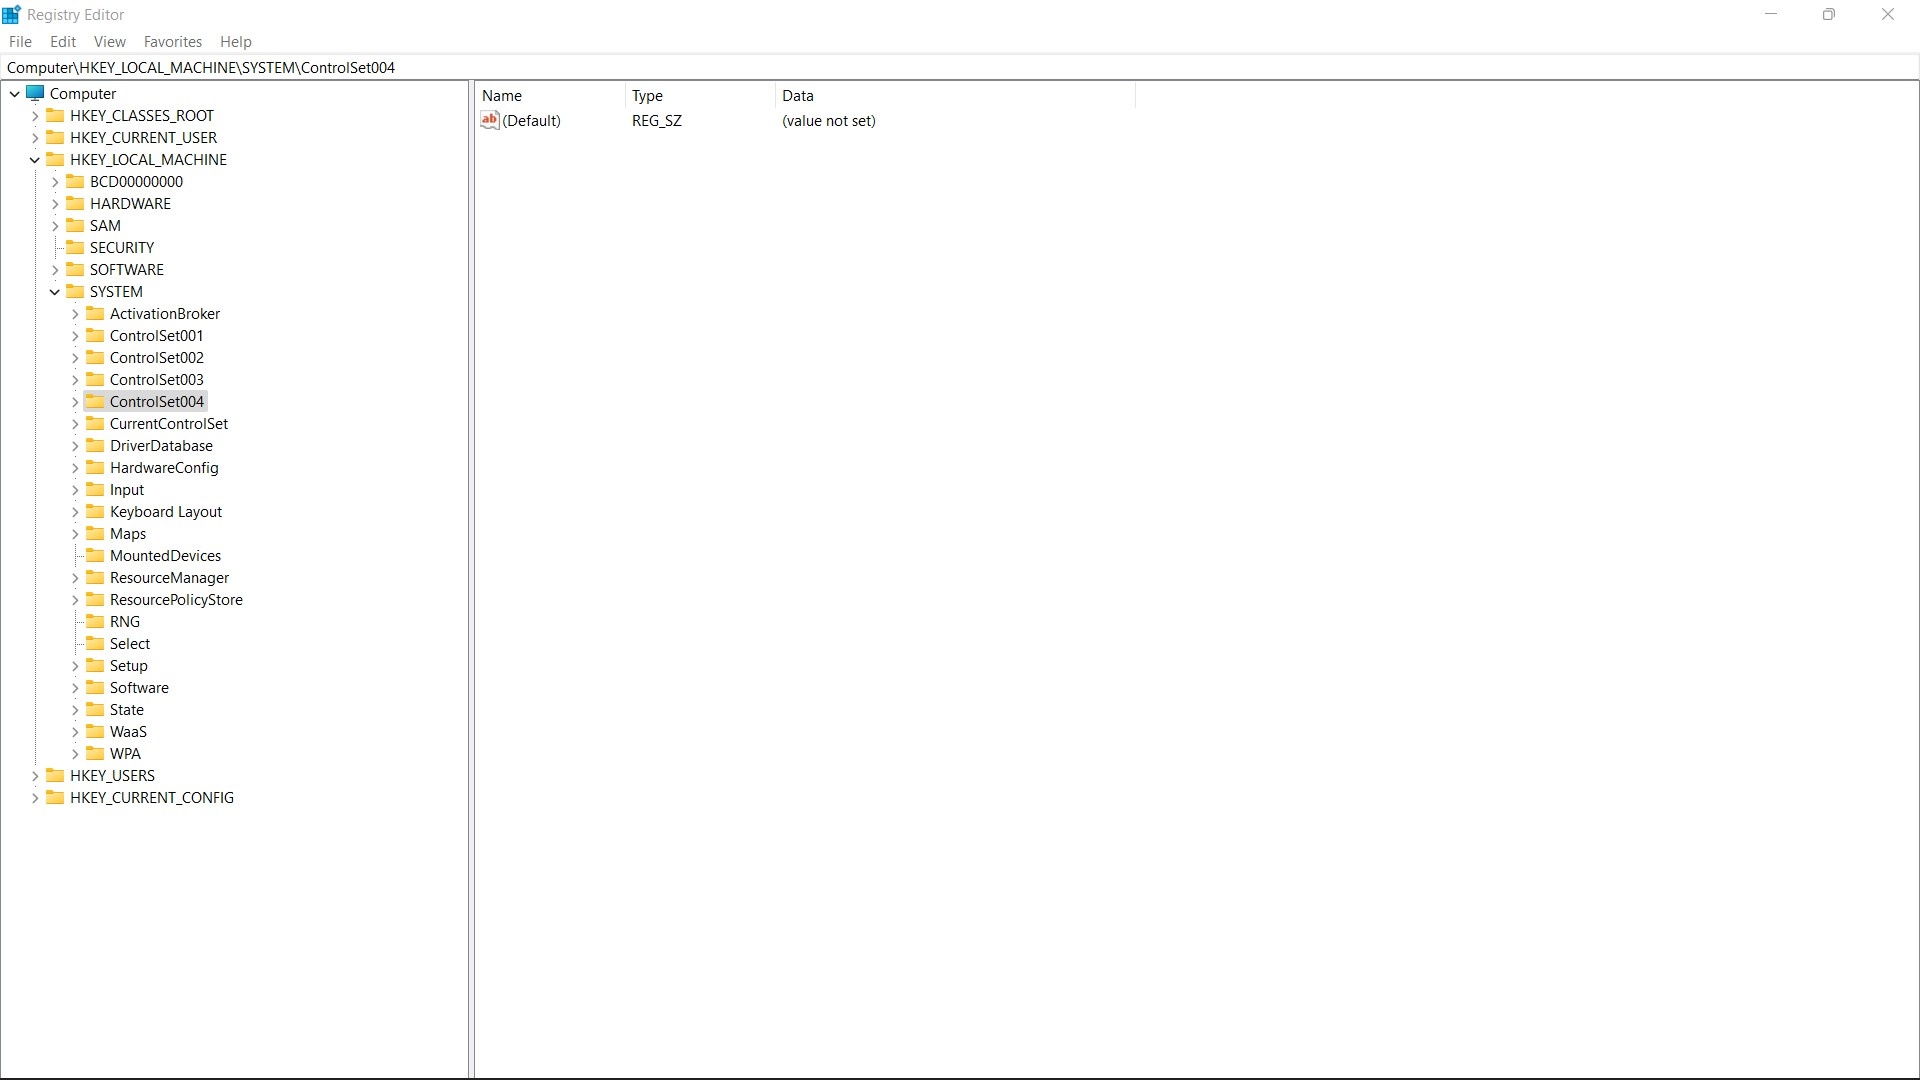The height and width of the screenshot is (1080, 1920).
Task: Collapse the SYSTEM key node
Action: [55, 292]
